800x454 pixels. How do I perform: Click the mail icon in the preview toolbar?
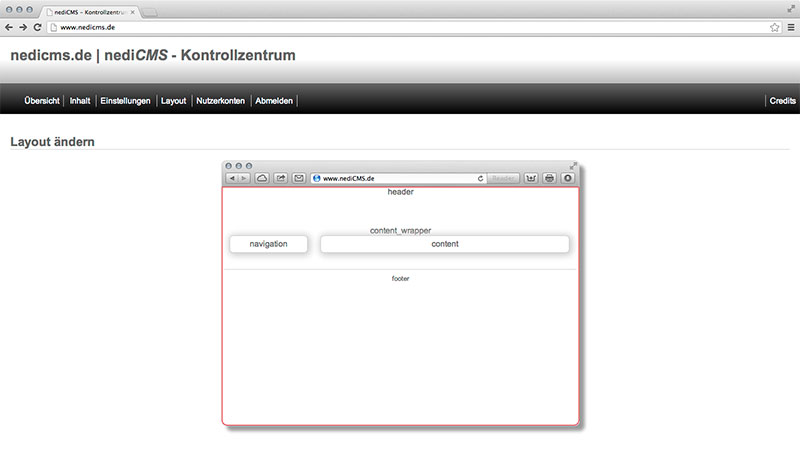[x=299, y=178]
